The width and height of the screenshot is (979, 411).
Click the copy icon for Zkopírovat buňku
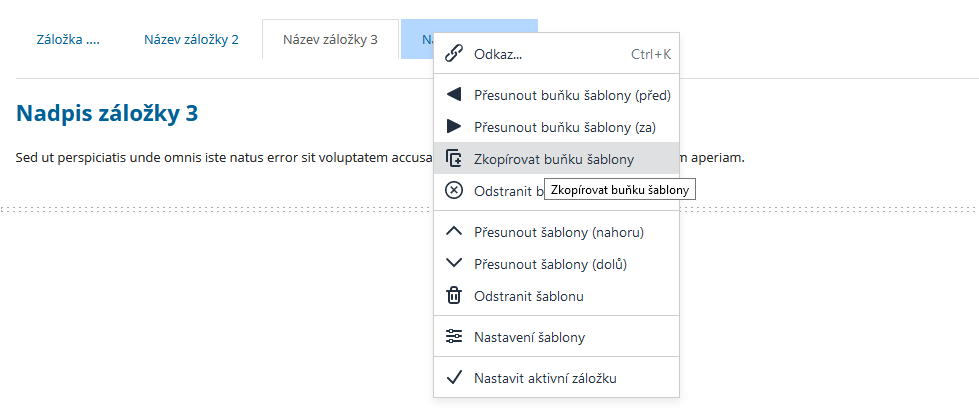[x=454, y=159]
